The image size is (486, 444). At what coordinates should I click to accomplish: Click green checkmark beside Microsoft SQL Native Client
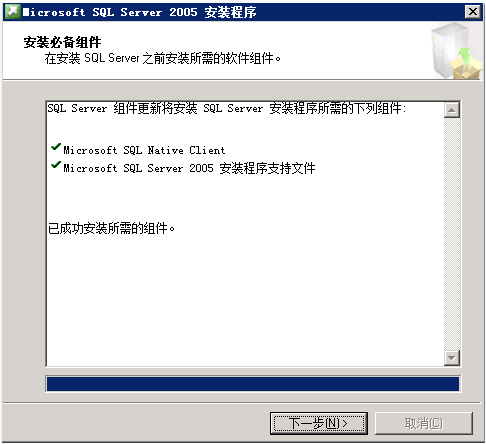point(56,147)
